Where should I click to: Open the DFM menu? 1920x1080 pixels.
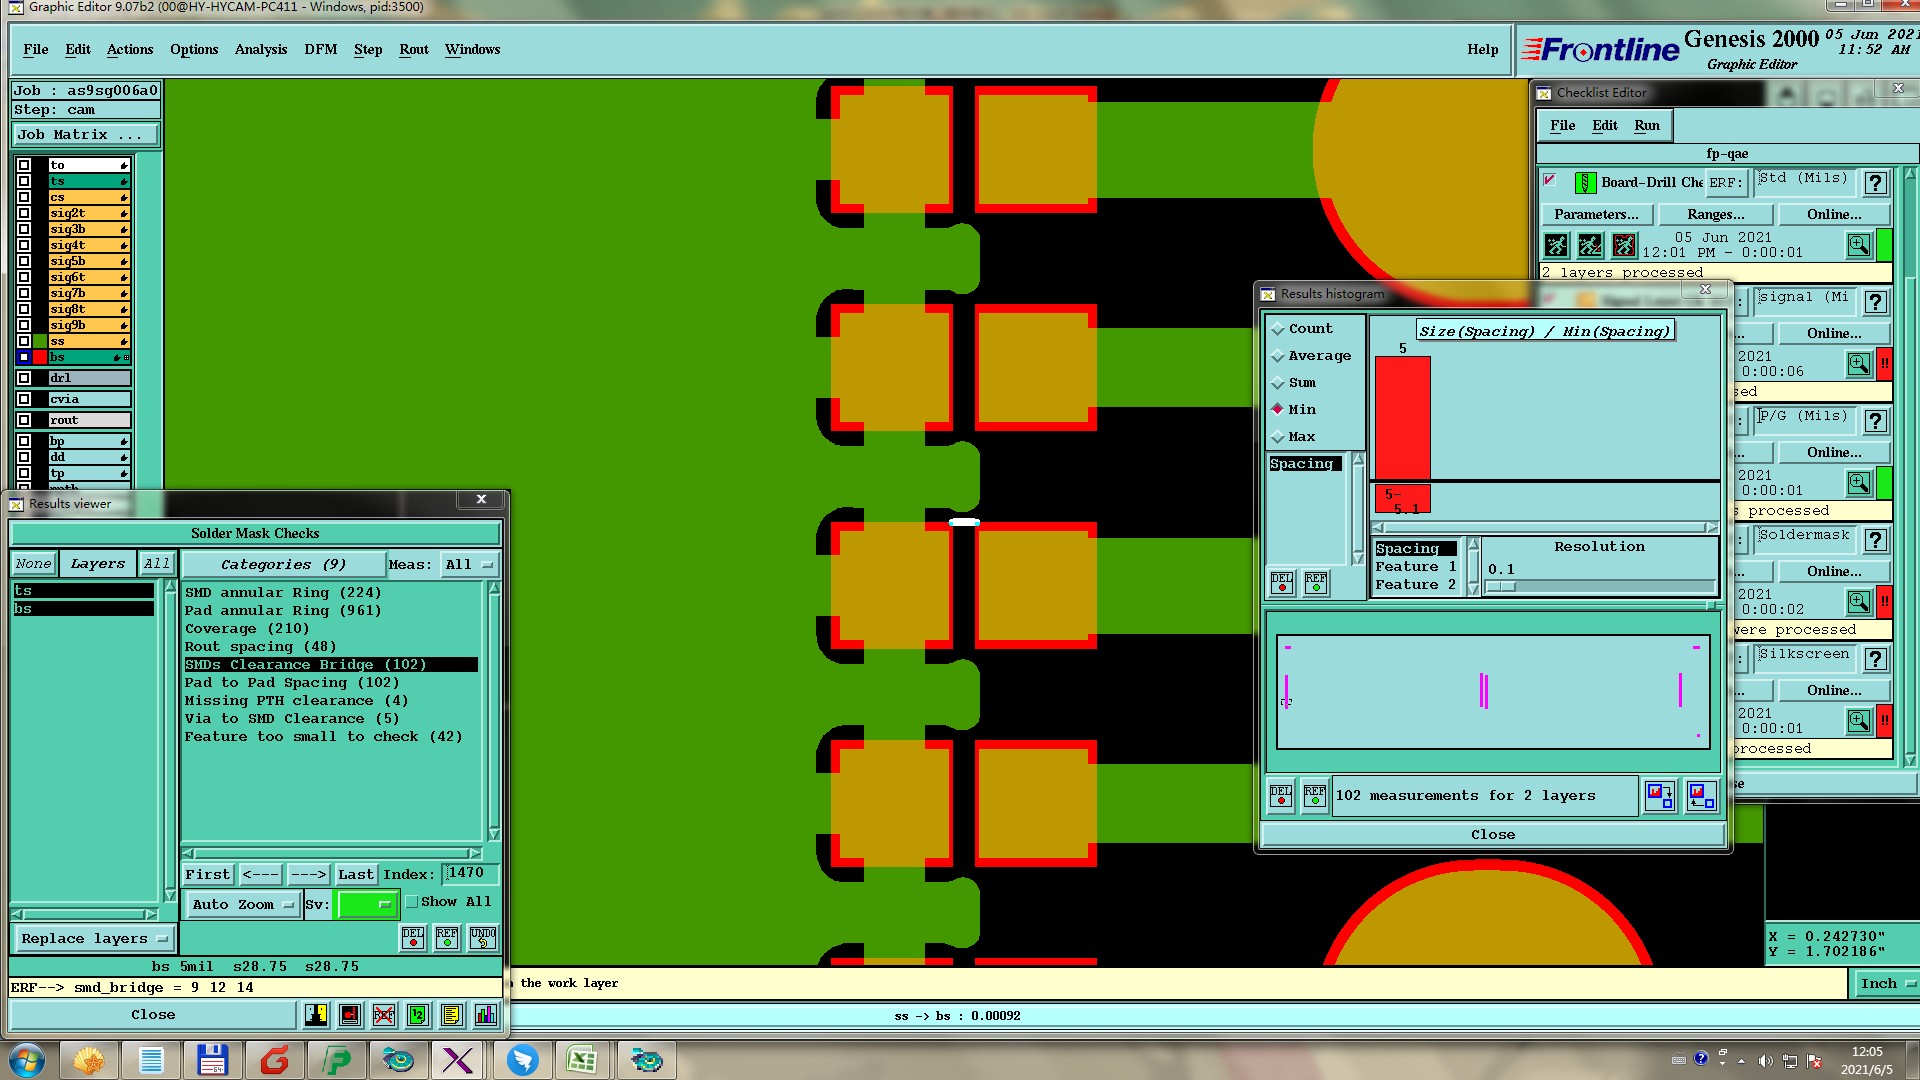pyautogui.click(x=320, y=49)
